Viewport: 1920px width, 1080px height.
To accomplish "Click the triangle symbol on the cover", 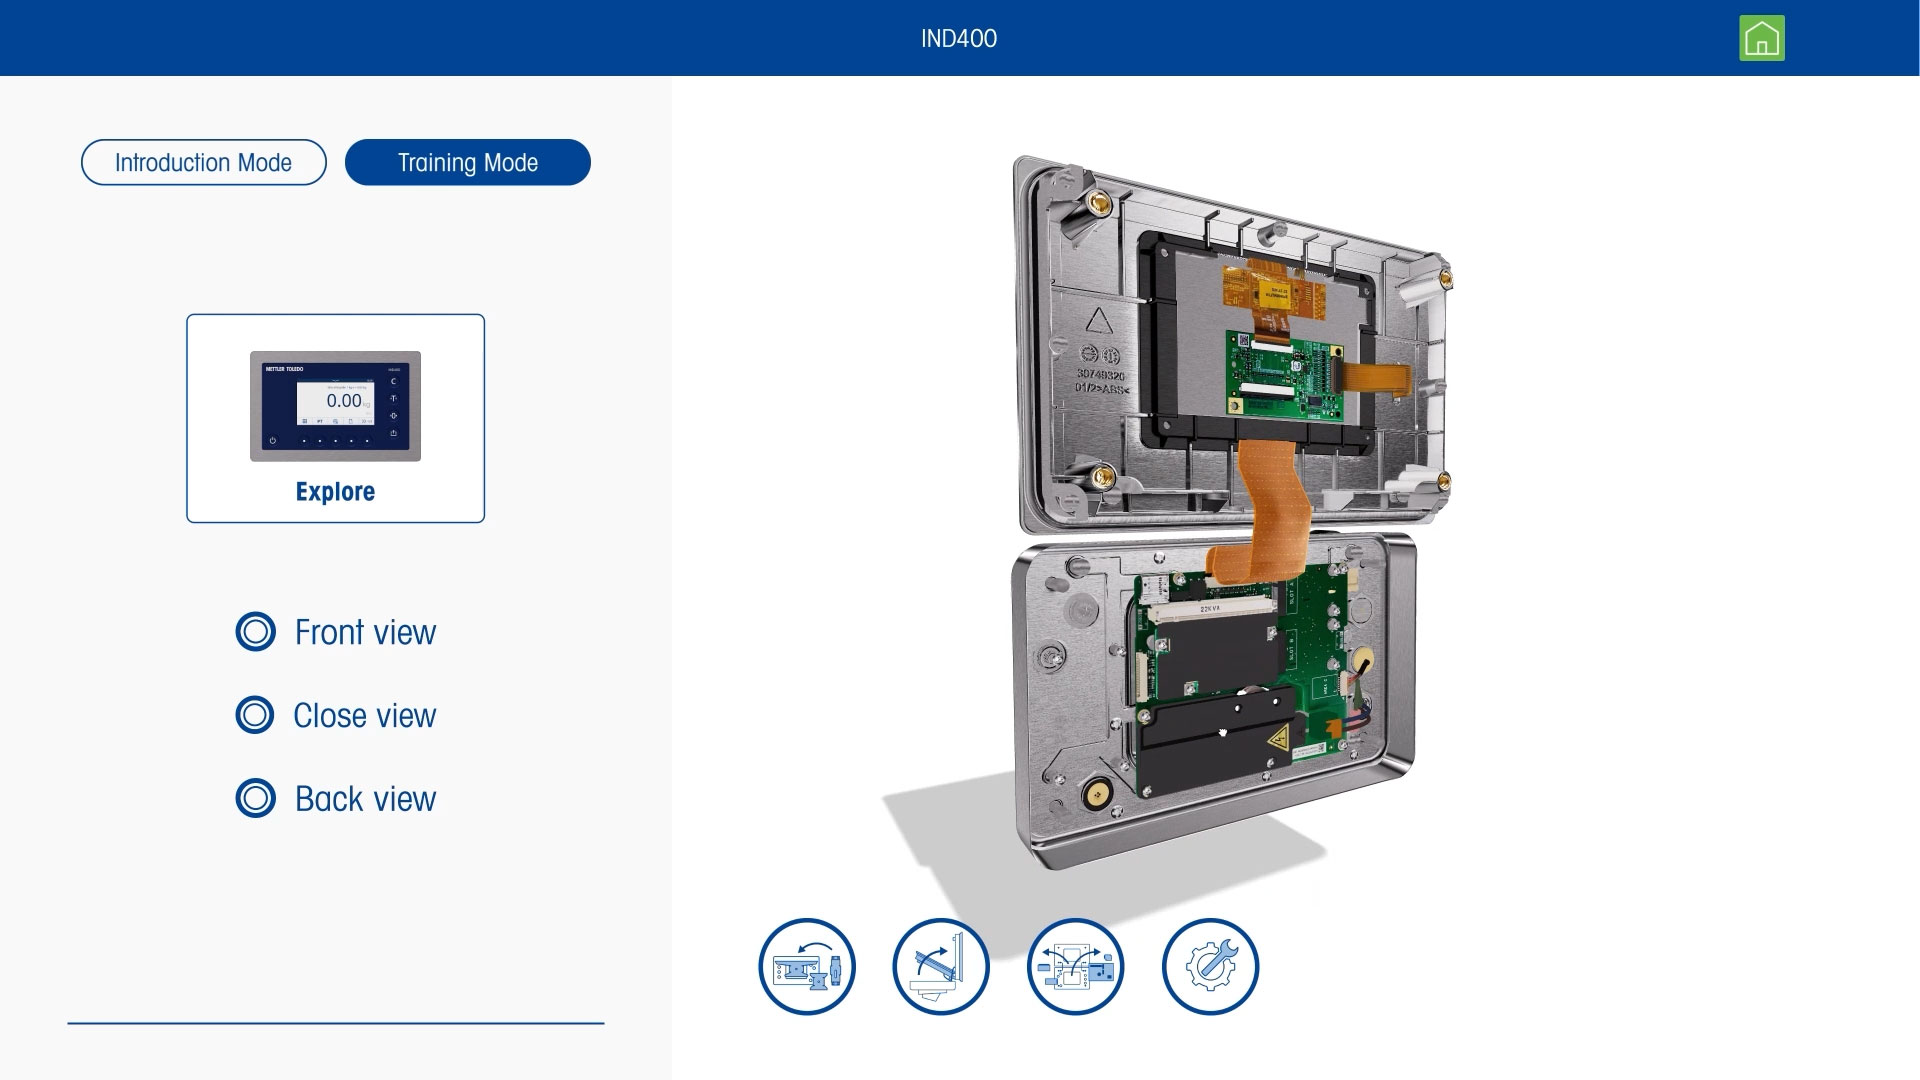I will point(1098,322).
